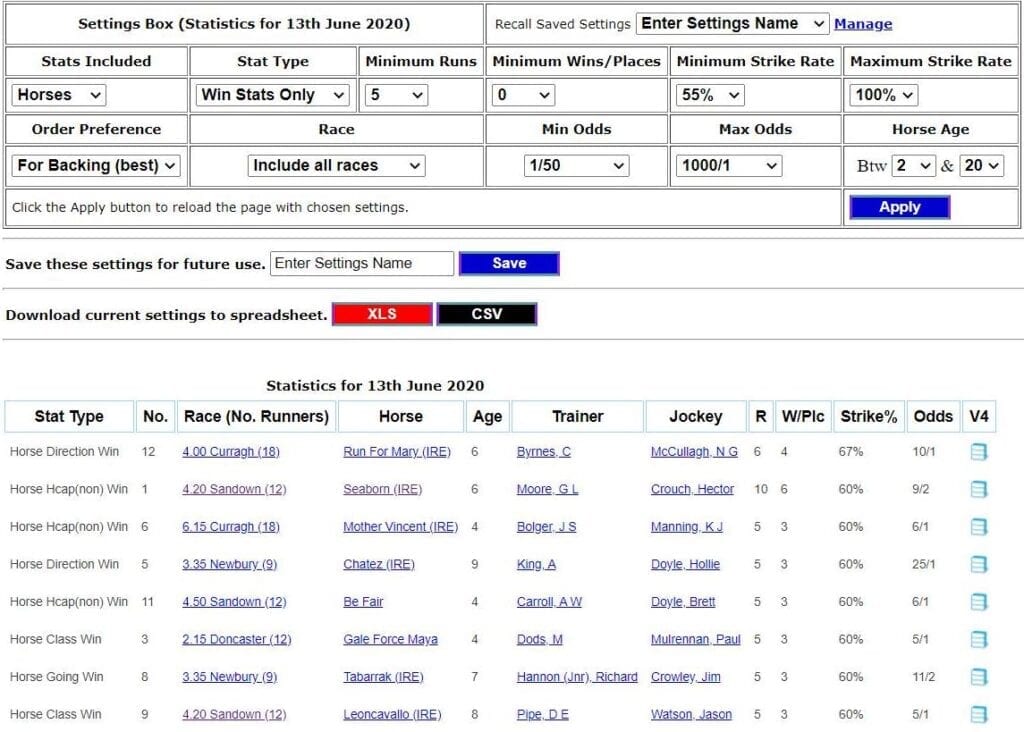The width and height of the screenshot is (1024, 732).
Task: Open the Be Fair horse link
Action: [363, 602]
